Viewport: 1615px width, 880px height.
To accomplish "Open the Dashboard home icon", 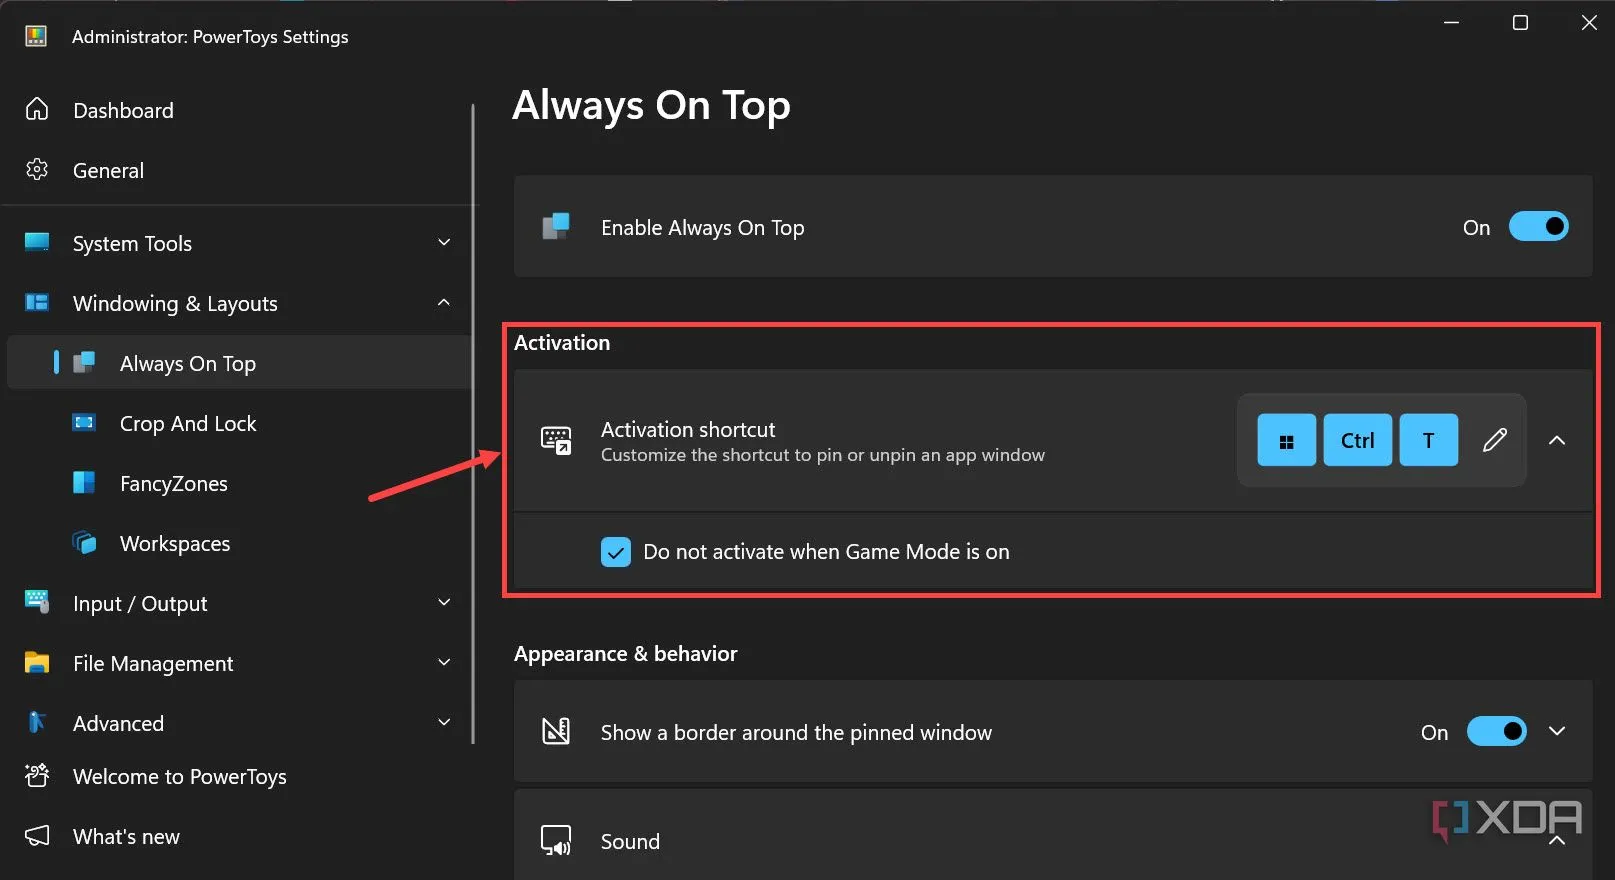I will (37, 109).
